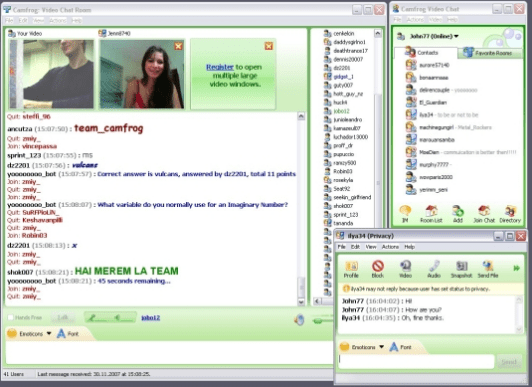532x387 pixels.
Task: Open jobo12 link beside talk controls
Action: tap(150, 318)
